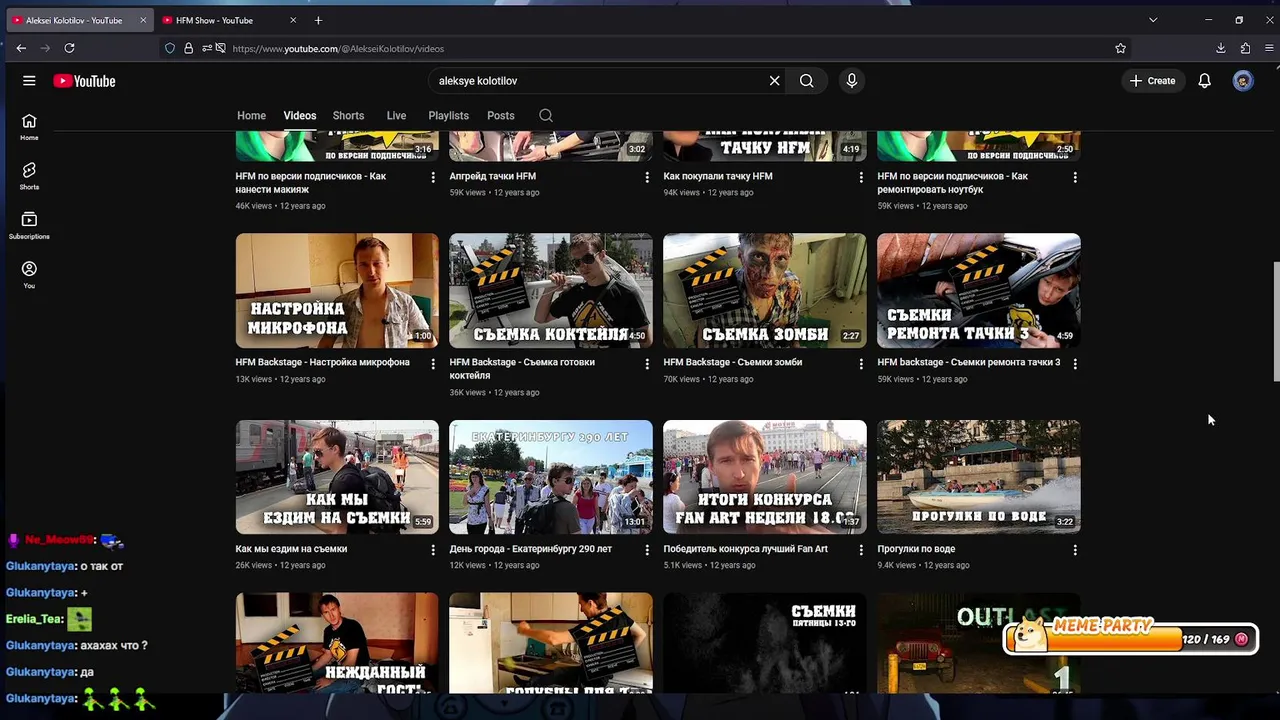The height and width of the screenshot is (720, 1280).
Task: Open options for Апгрейд тачки HFM video
Action: (647, 177)
